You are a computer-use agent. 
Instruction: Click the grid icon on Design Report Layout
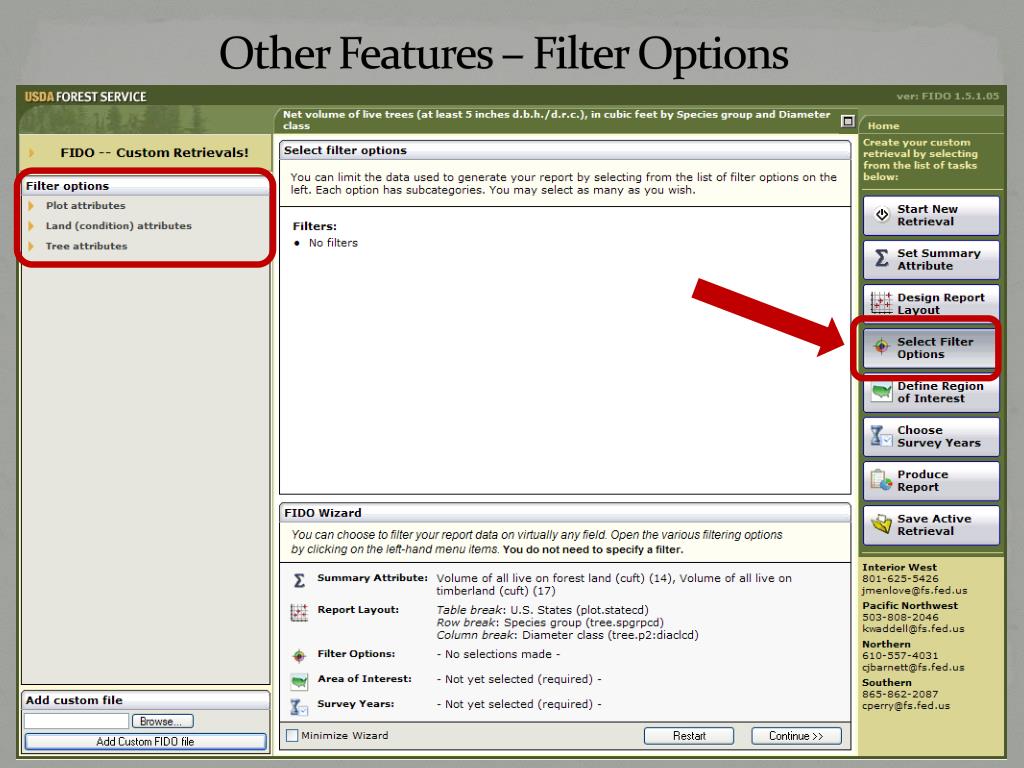pyautogui.click(x=882, y=303)
